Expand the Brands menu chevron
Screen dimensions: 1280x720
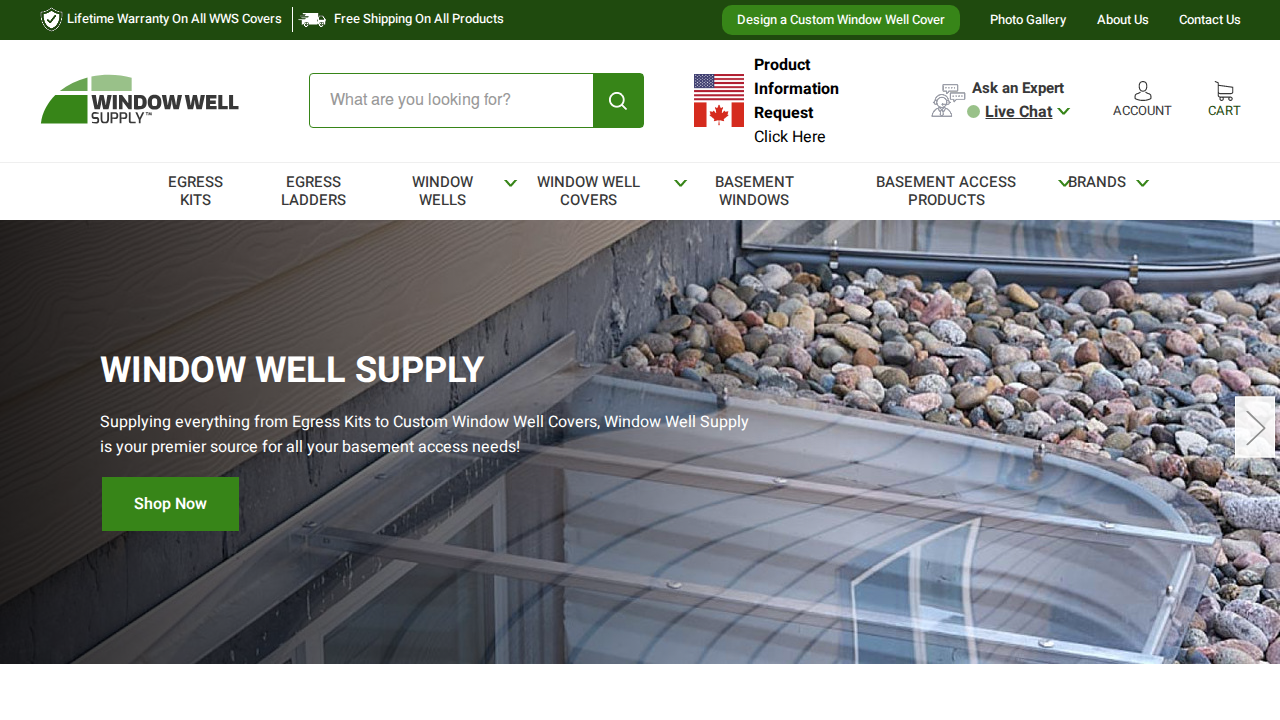point(1142,183)
